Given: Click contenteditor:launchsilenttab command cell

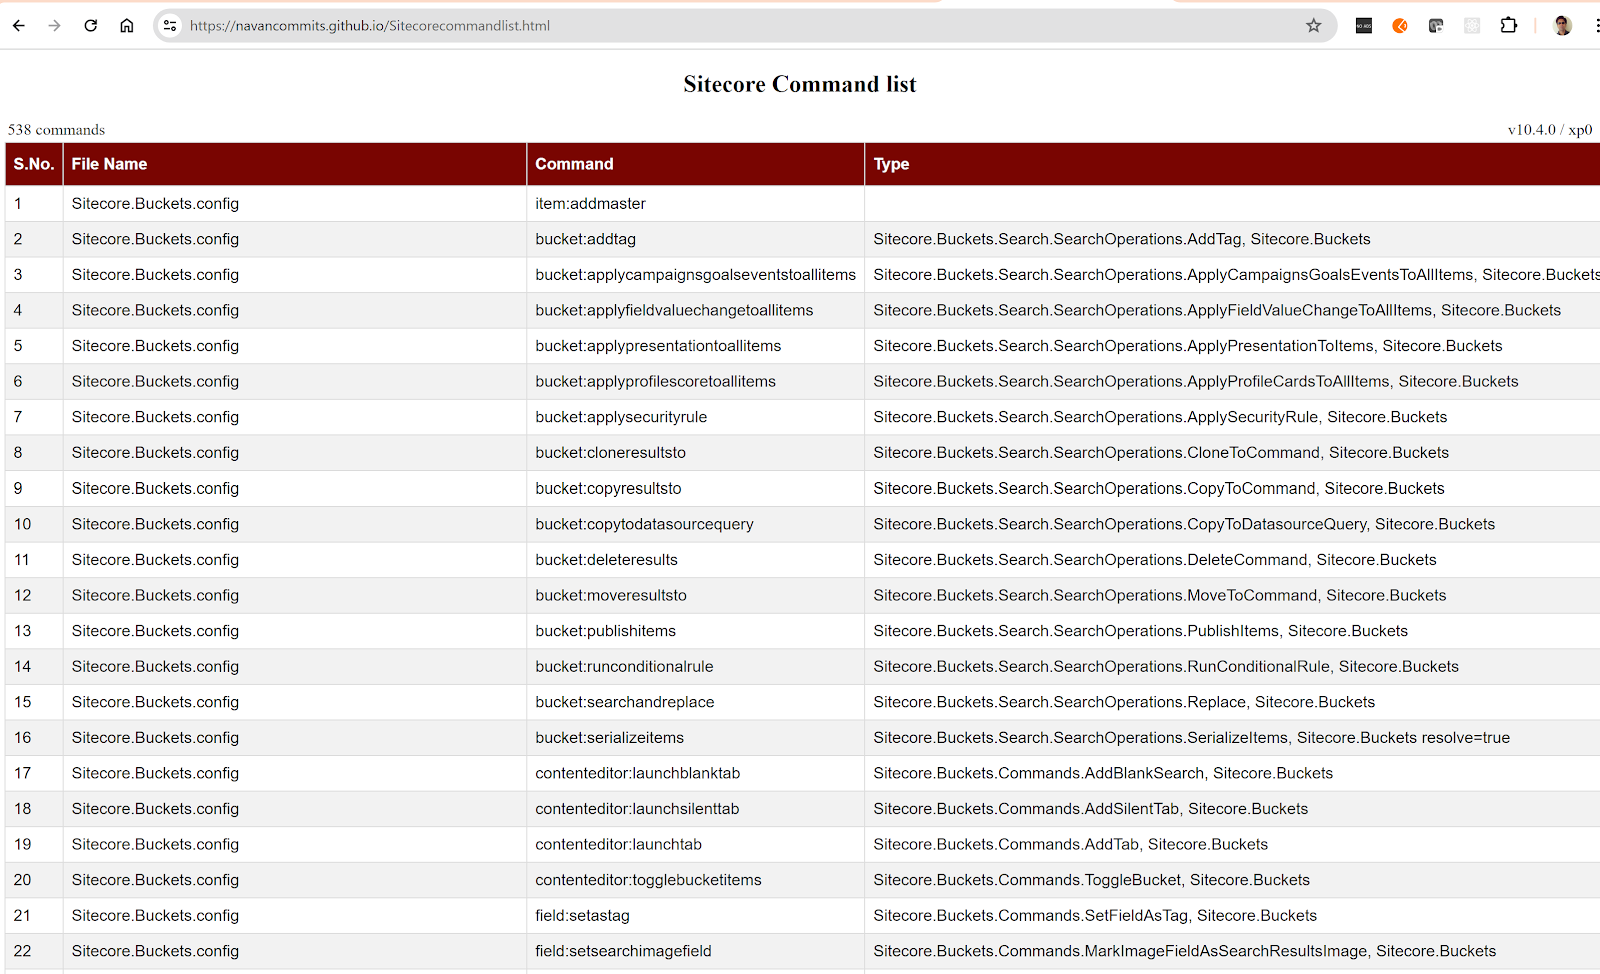Looking at the screenshot, I should click(x=696, y=809).
